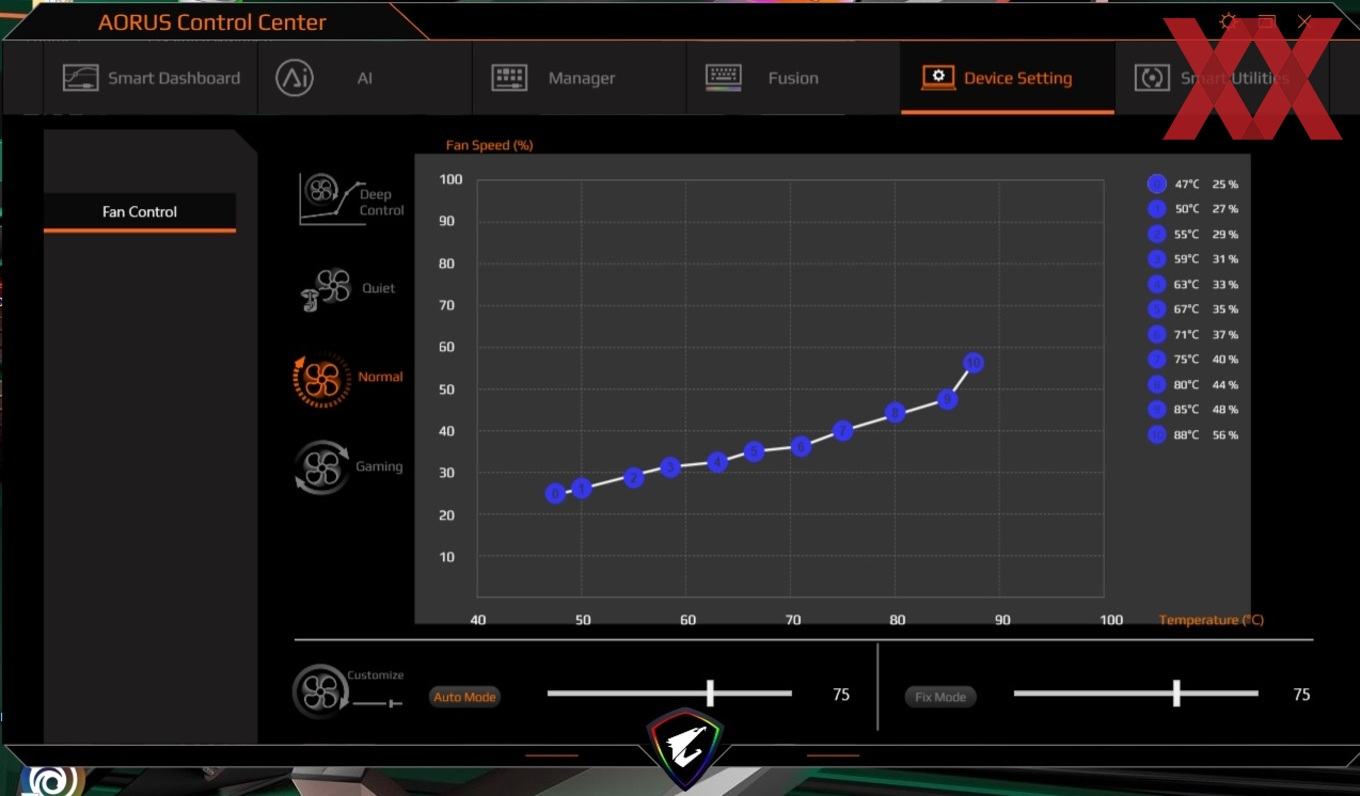Open the Smart Utilities tab
Viewport: 1360px width, 796px height.
[x=1222, y=78]
